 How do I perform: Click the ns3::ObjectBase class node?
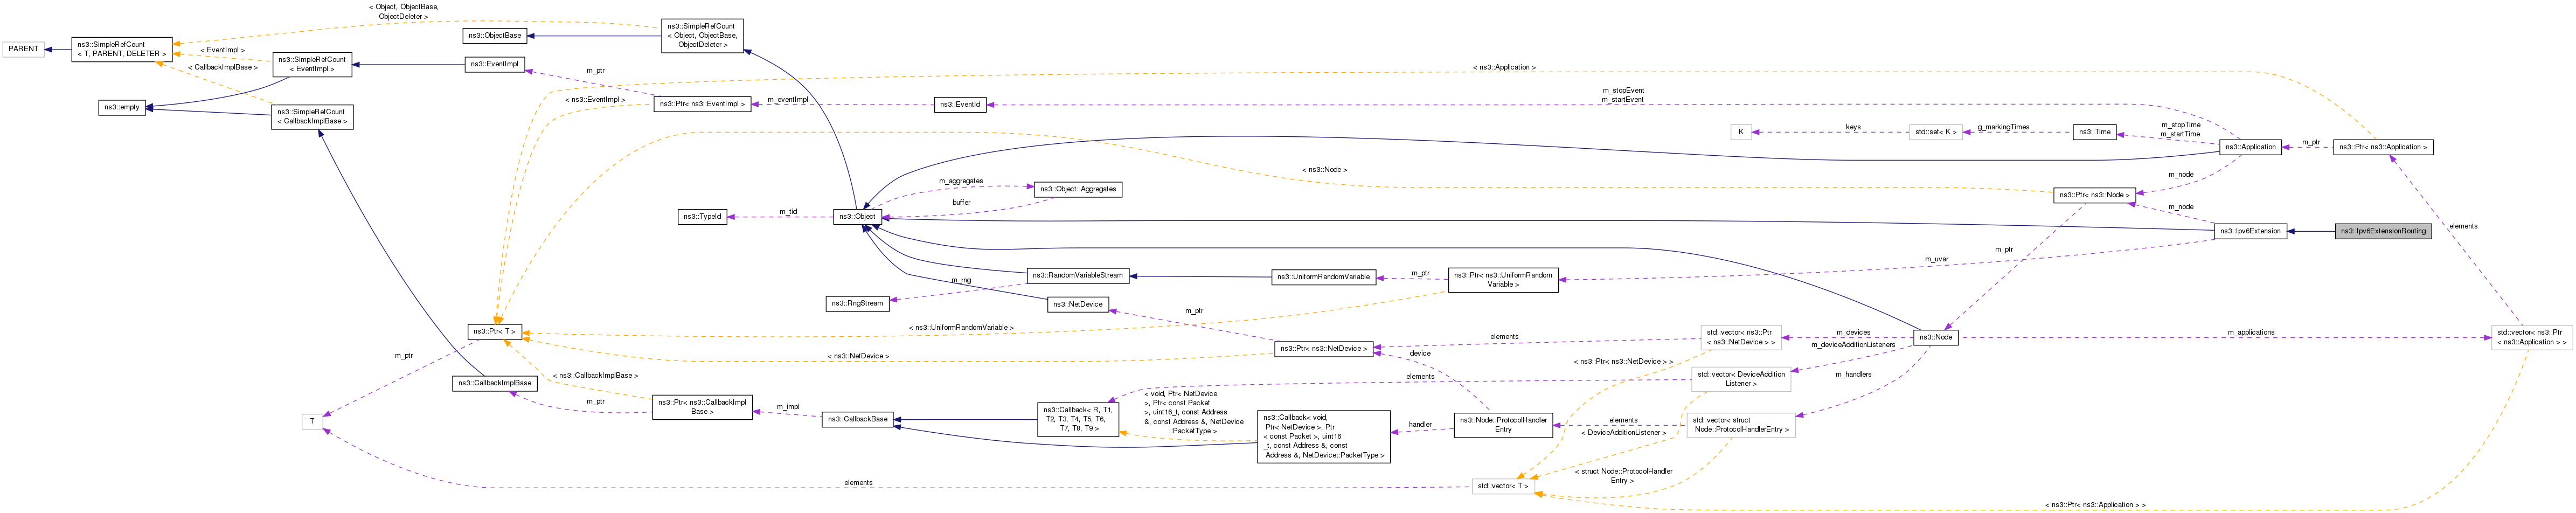495,36
